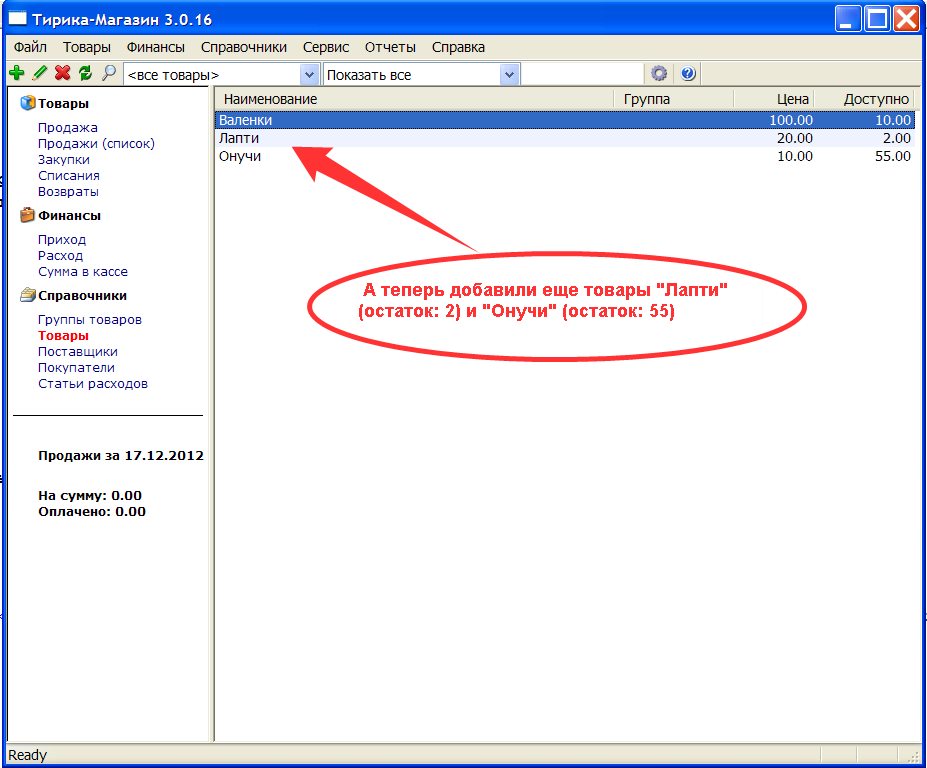Sort by Доступно column header
This screenshot has width=927, height=768.
(x=864, y=99)
